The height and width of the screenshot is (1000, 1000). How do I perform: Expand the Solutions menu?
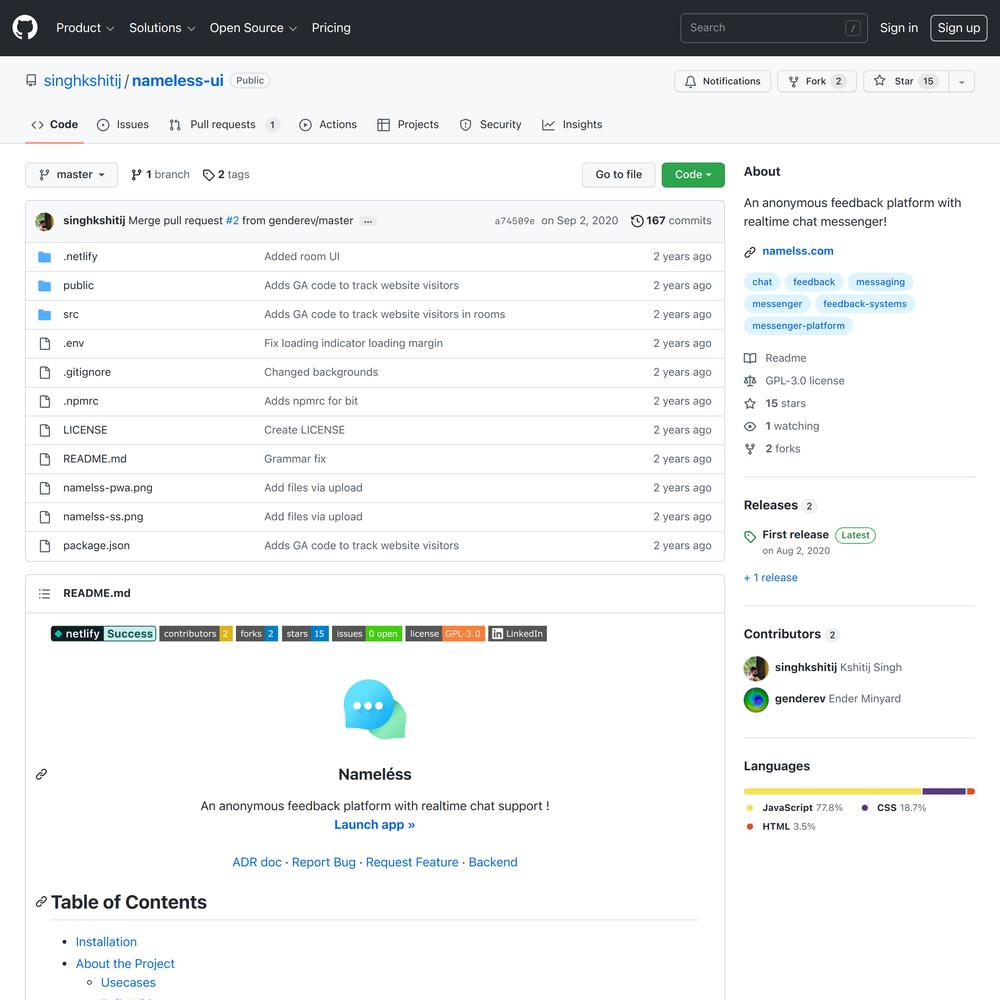coord(162,28)
